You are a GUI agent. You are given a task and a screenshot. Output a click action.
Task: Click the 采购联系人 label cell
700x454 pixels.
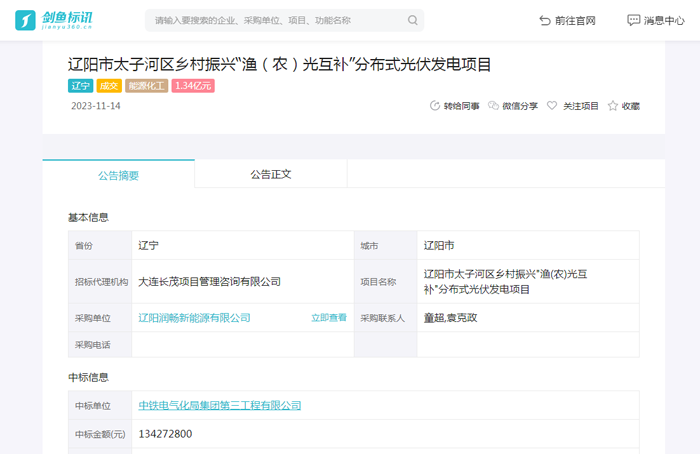tap(386, 318)
